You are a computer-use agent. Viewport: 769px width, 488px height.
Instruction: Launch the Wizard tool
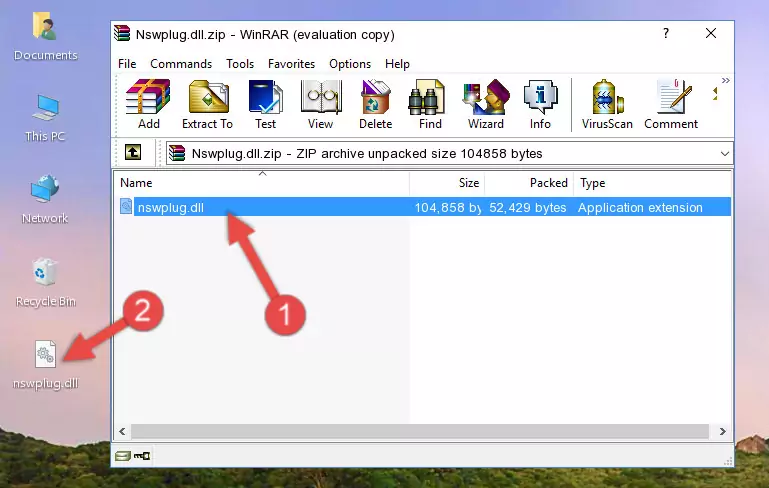486,104
